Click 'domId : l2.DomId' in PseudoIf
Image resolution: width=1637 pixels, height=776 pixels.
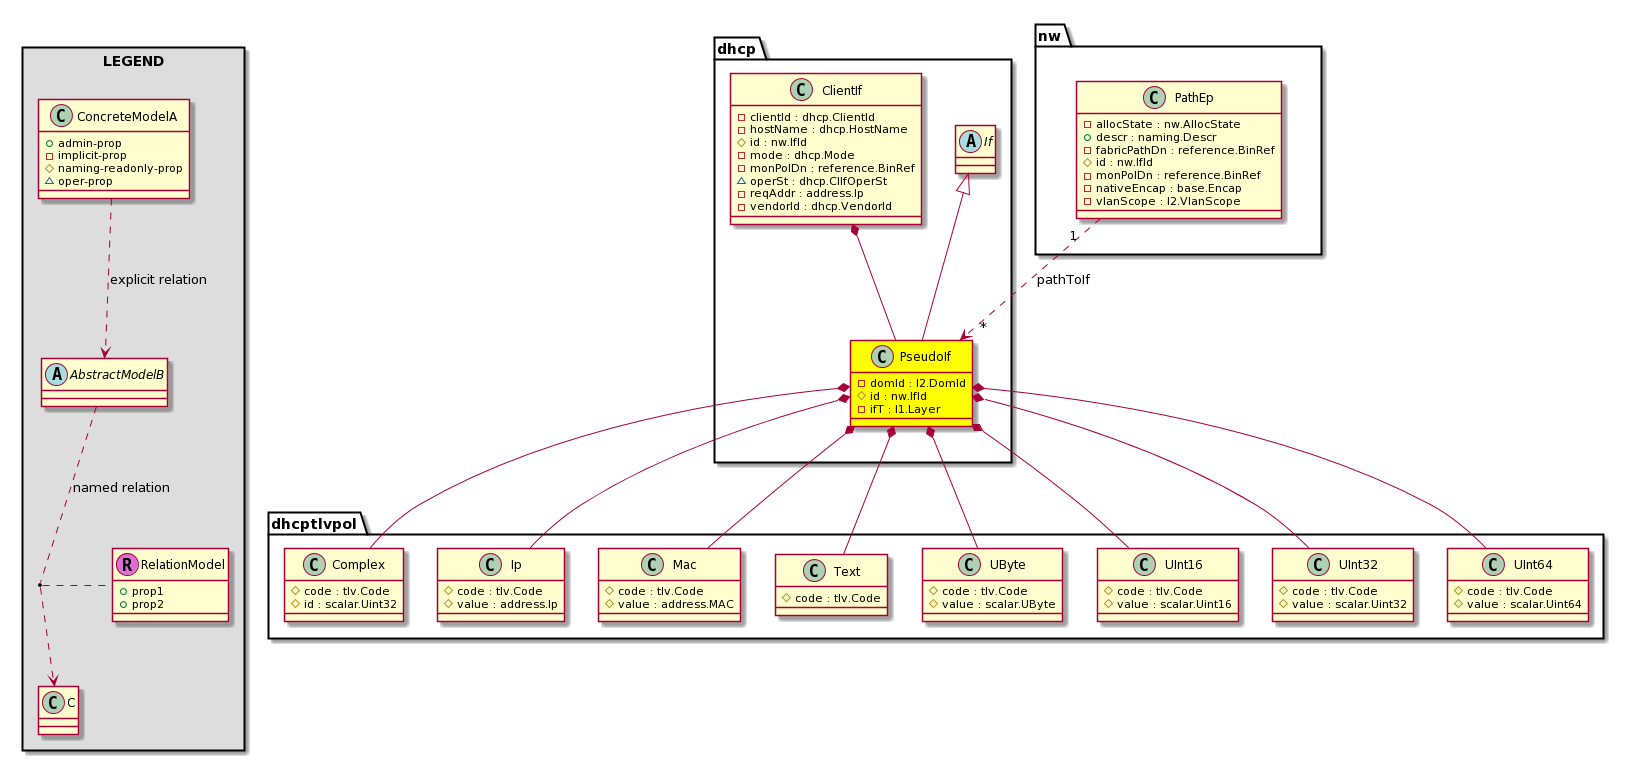918,383
